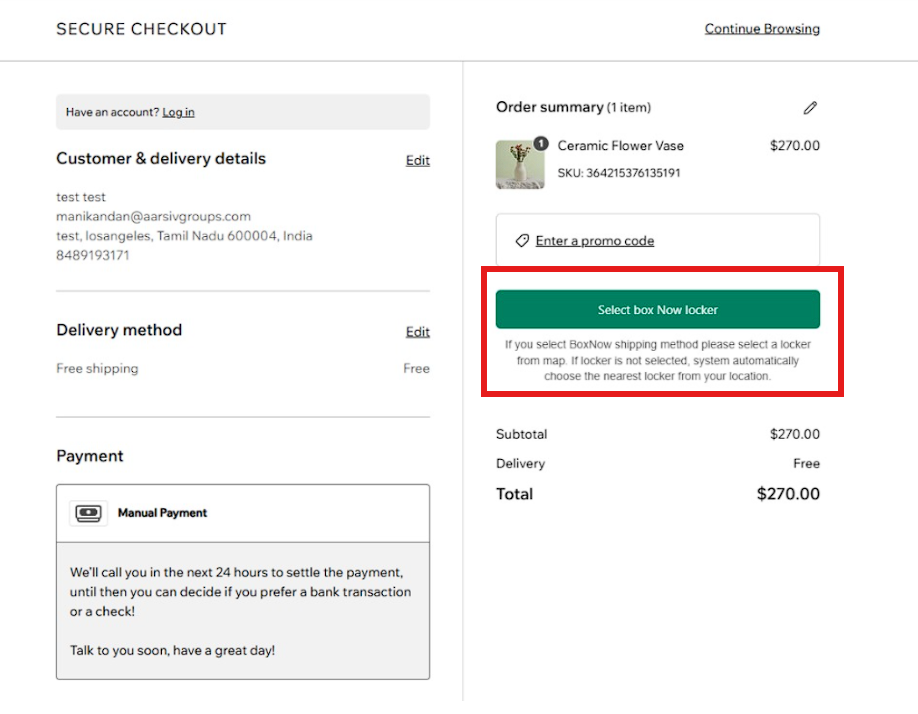The image size is (918, 714).
Task: Click Enter a promo code
Action: pos(594,241)
